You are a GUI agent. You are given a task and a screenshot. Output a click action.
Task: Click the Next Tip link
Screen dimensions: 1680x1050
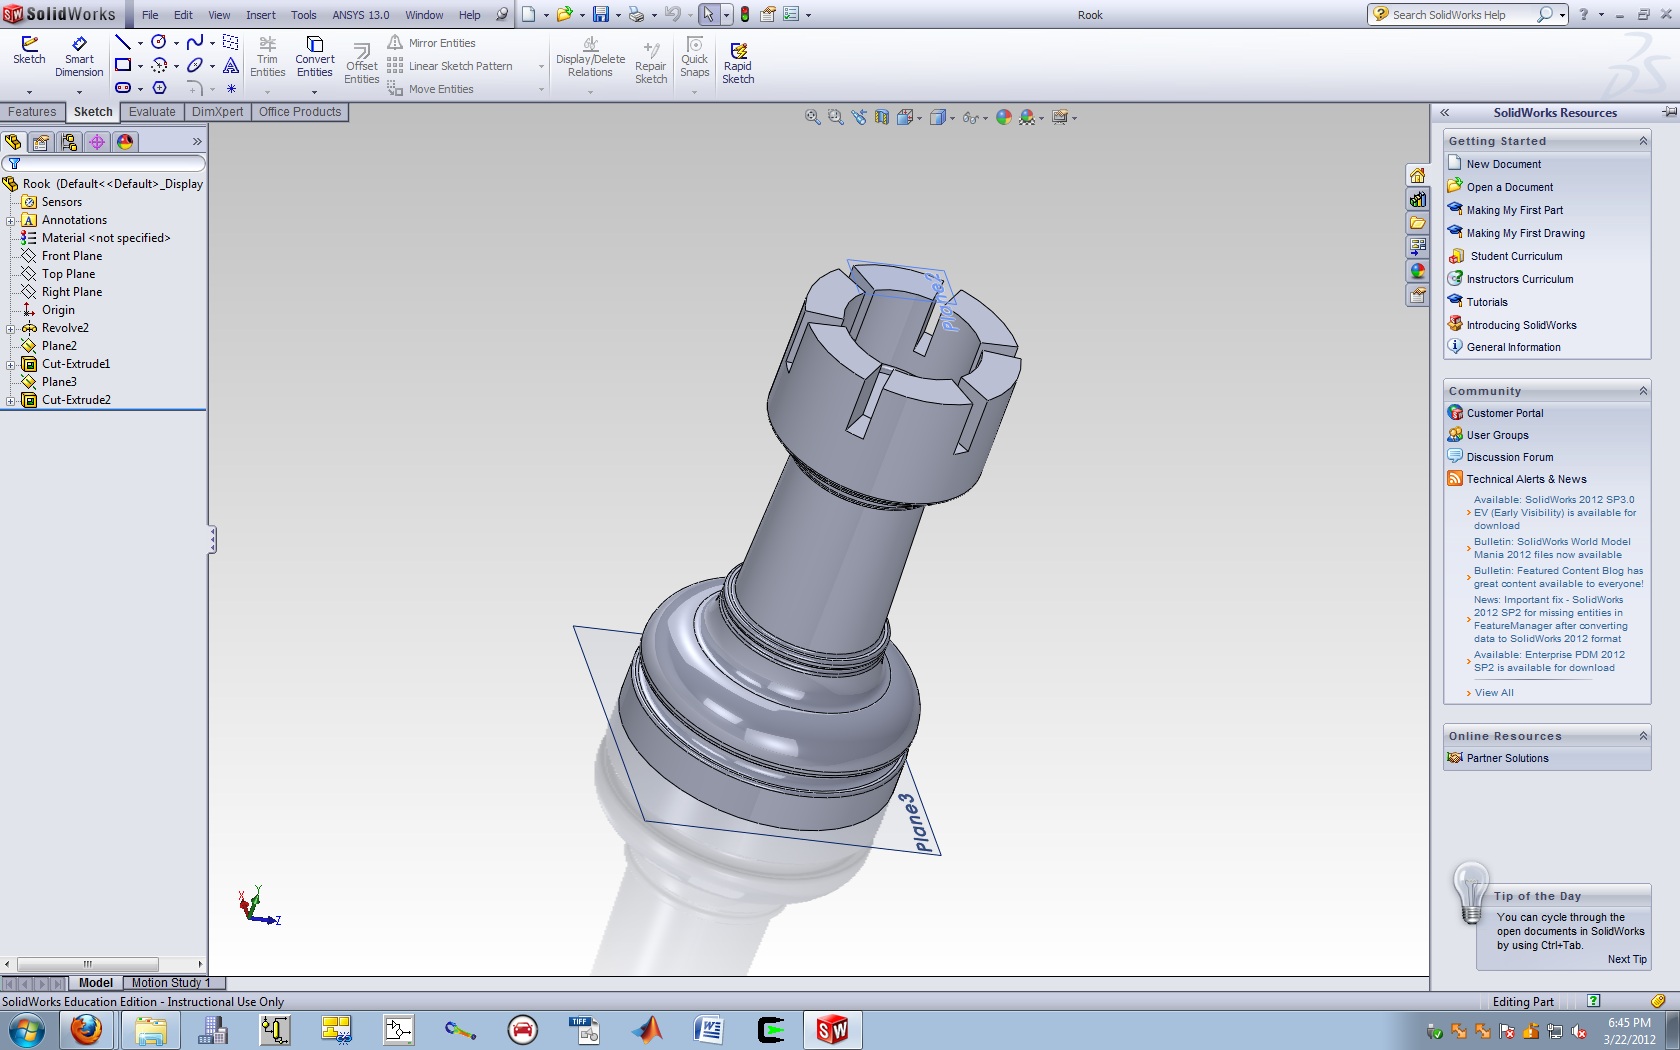[x=1626, y=959]
